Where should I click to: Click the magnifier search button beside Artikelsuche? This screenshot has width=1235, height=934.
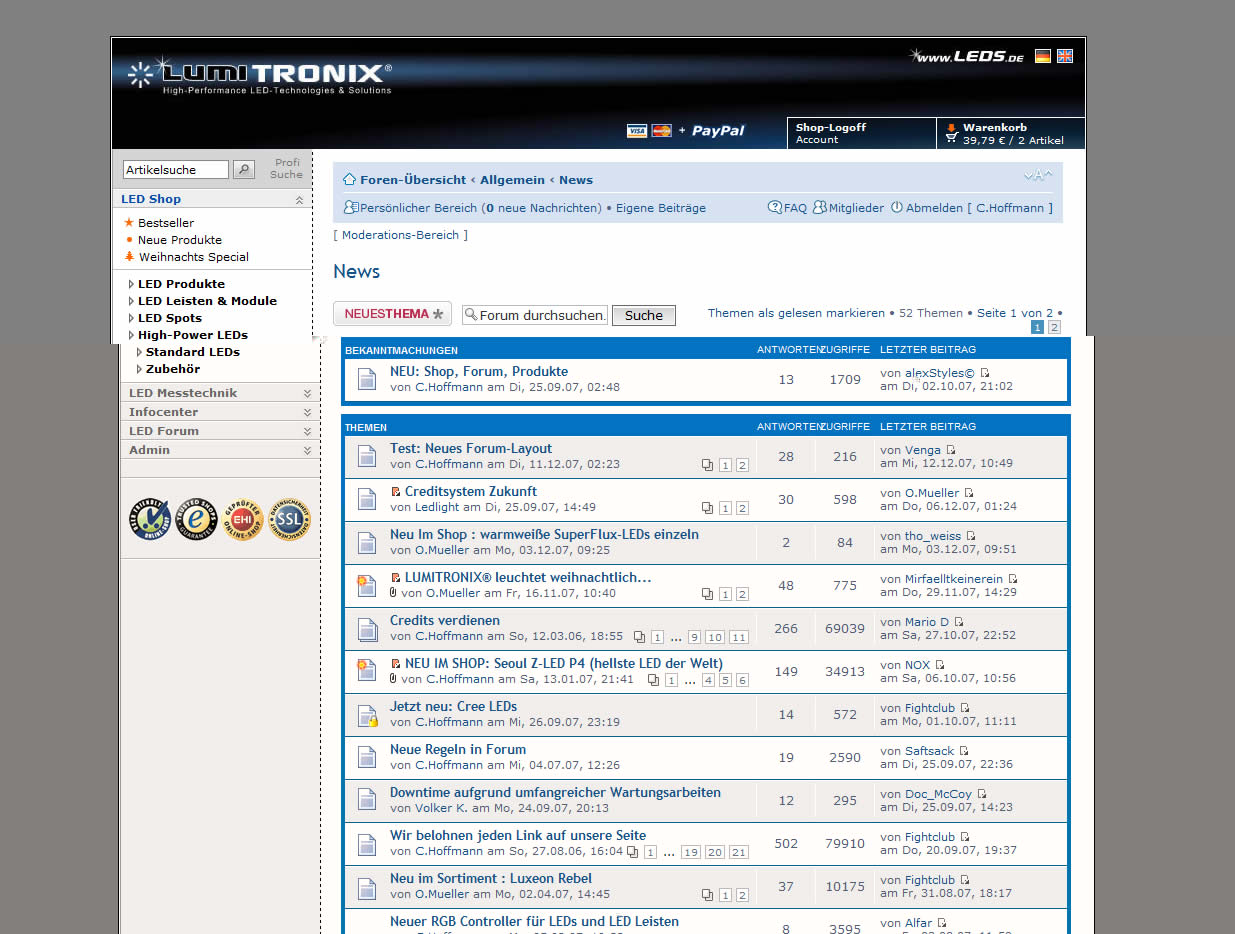(x=243, y=170)
